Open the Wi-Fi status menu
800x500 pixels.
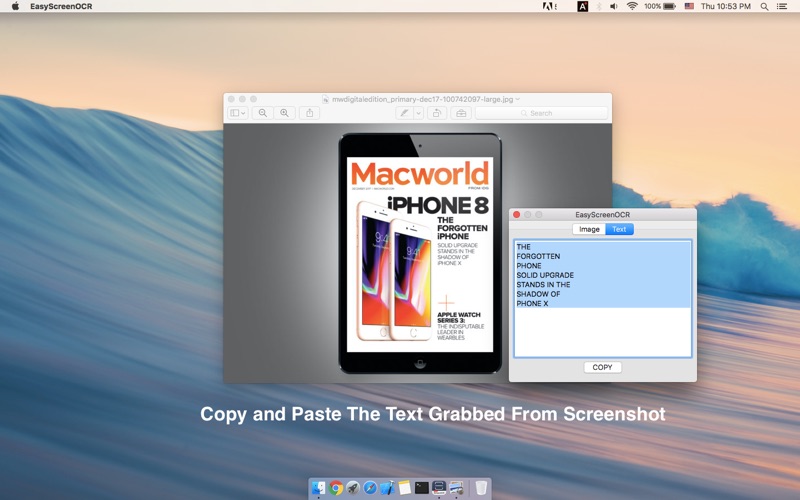tap(632, 6)
